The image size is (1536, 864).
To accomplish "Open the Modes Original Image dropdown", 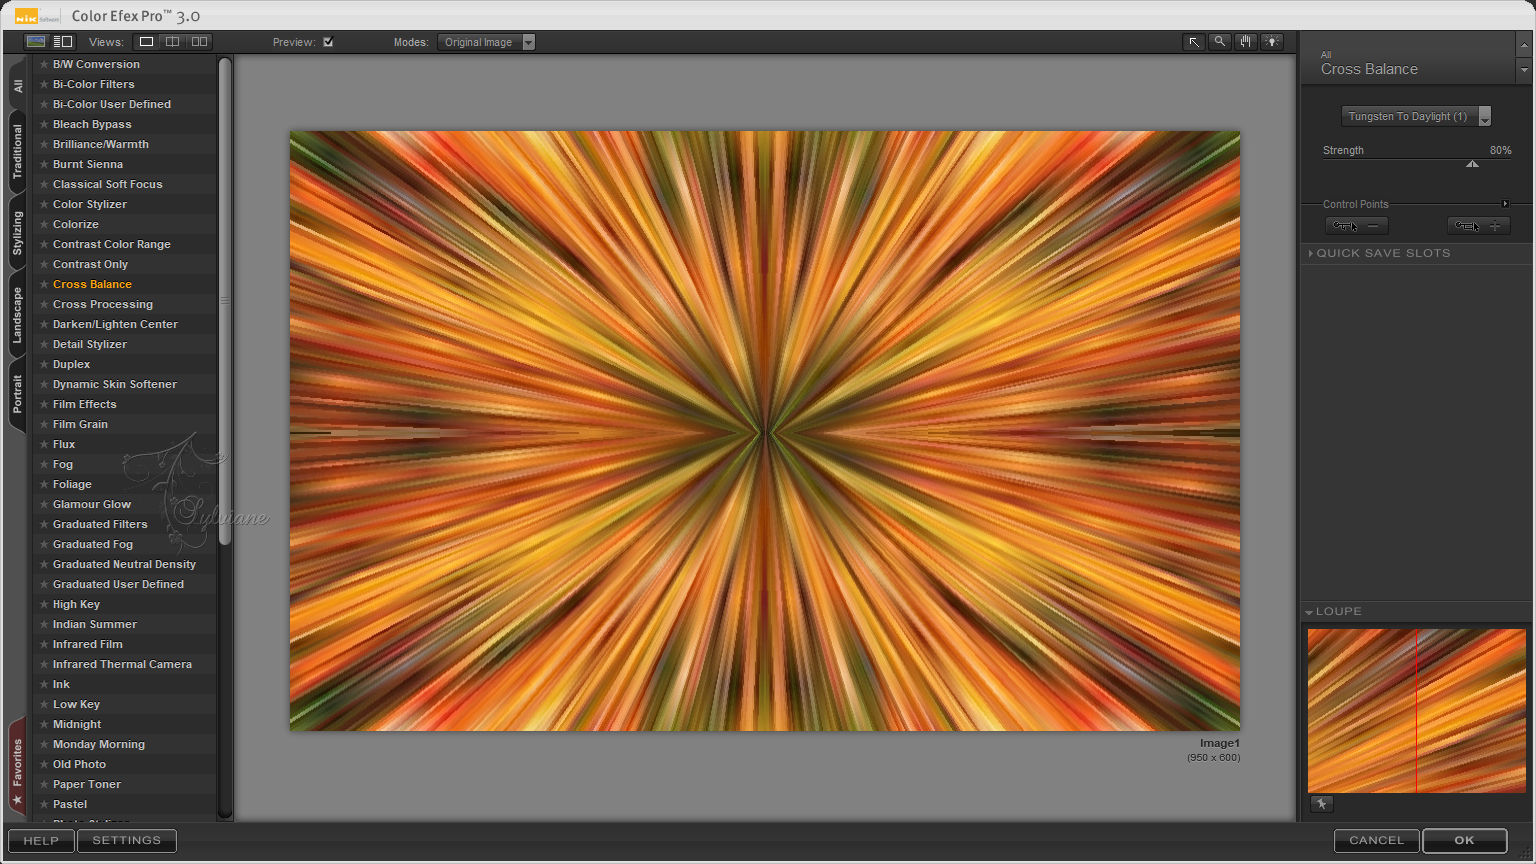I will pyautogui.click(x=486, y=42).
